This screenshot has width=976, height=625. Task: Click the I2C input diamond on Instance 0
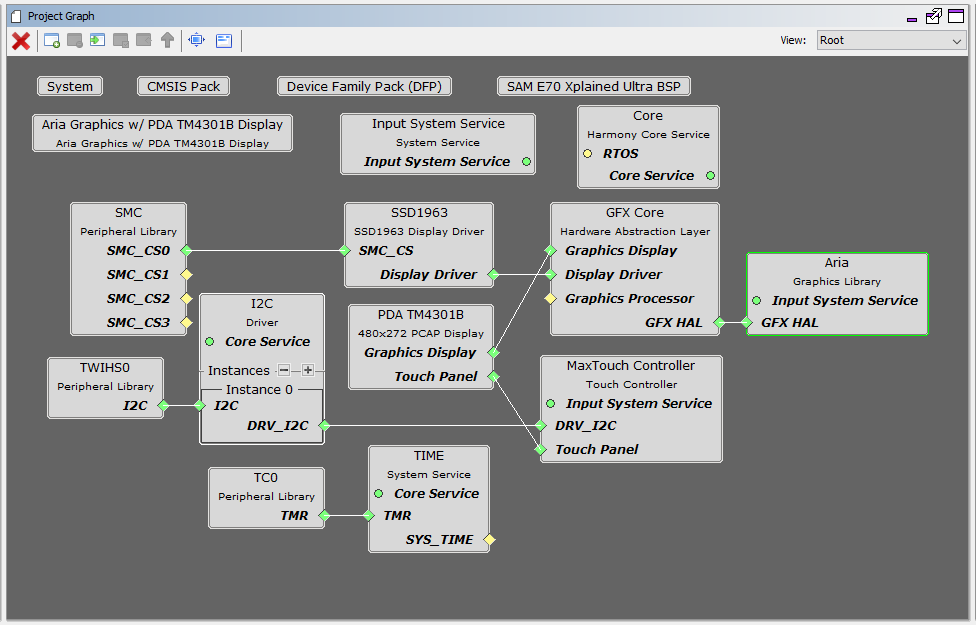click(x=200, y=406)
